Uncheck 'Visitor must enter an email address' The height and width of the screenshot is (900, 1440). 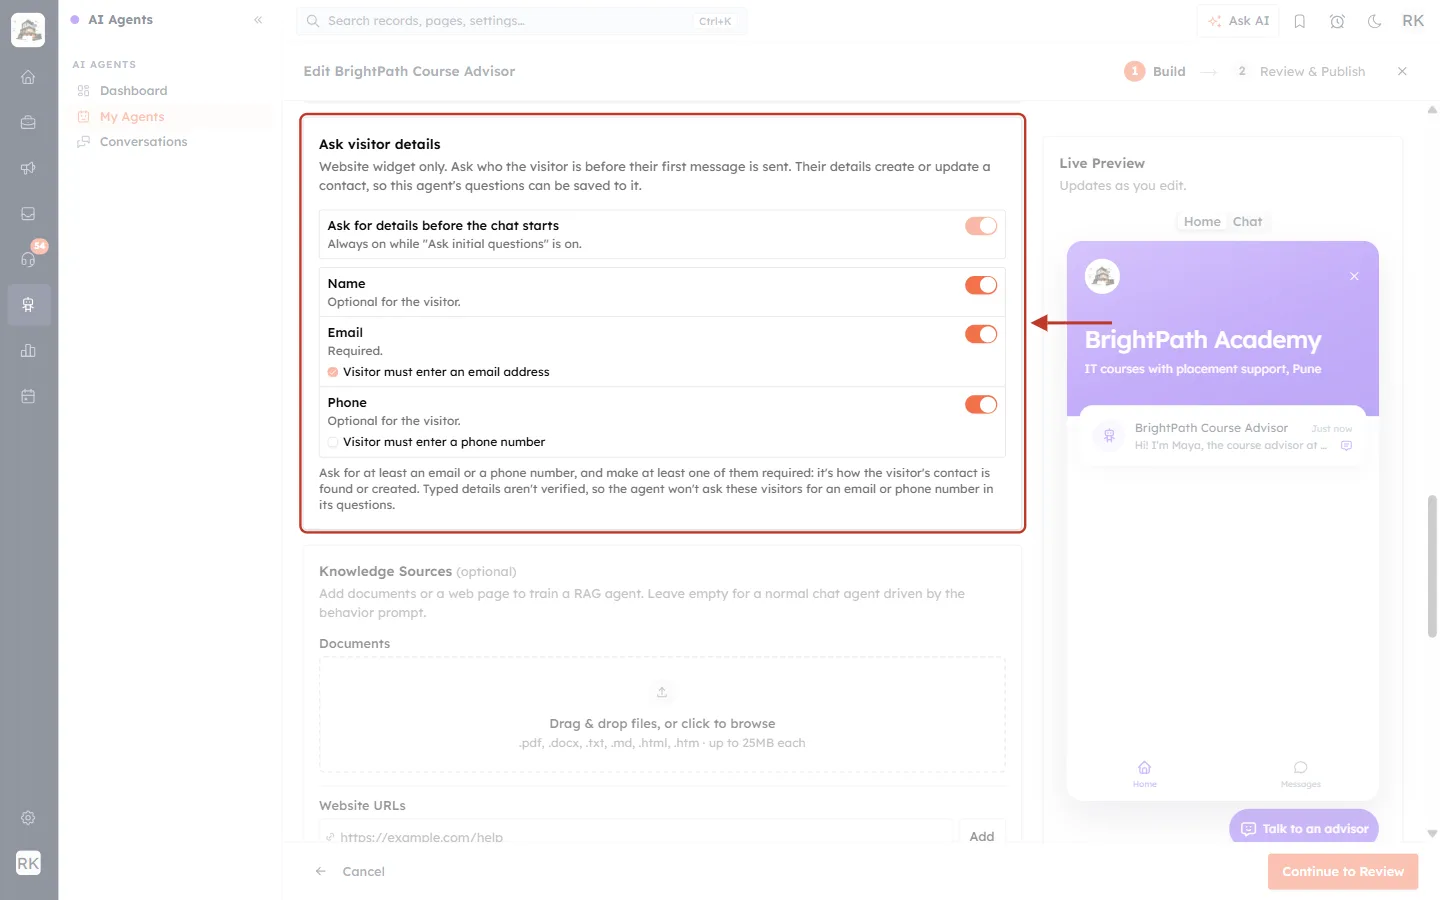[x=333, y=372]
